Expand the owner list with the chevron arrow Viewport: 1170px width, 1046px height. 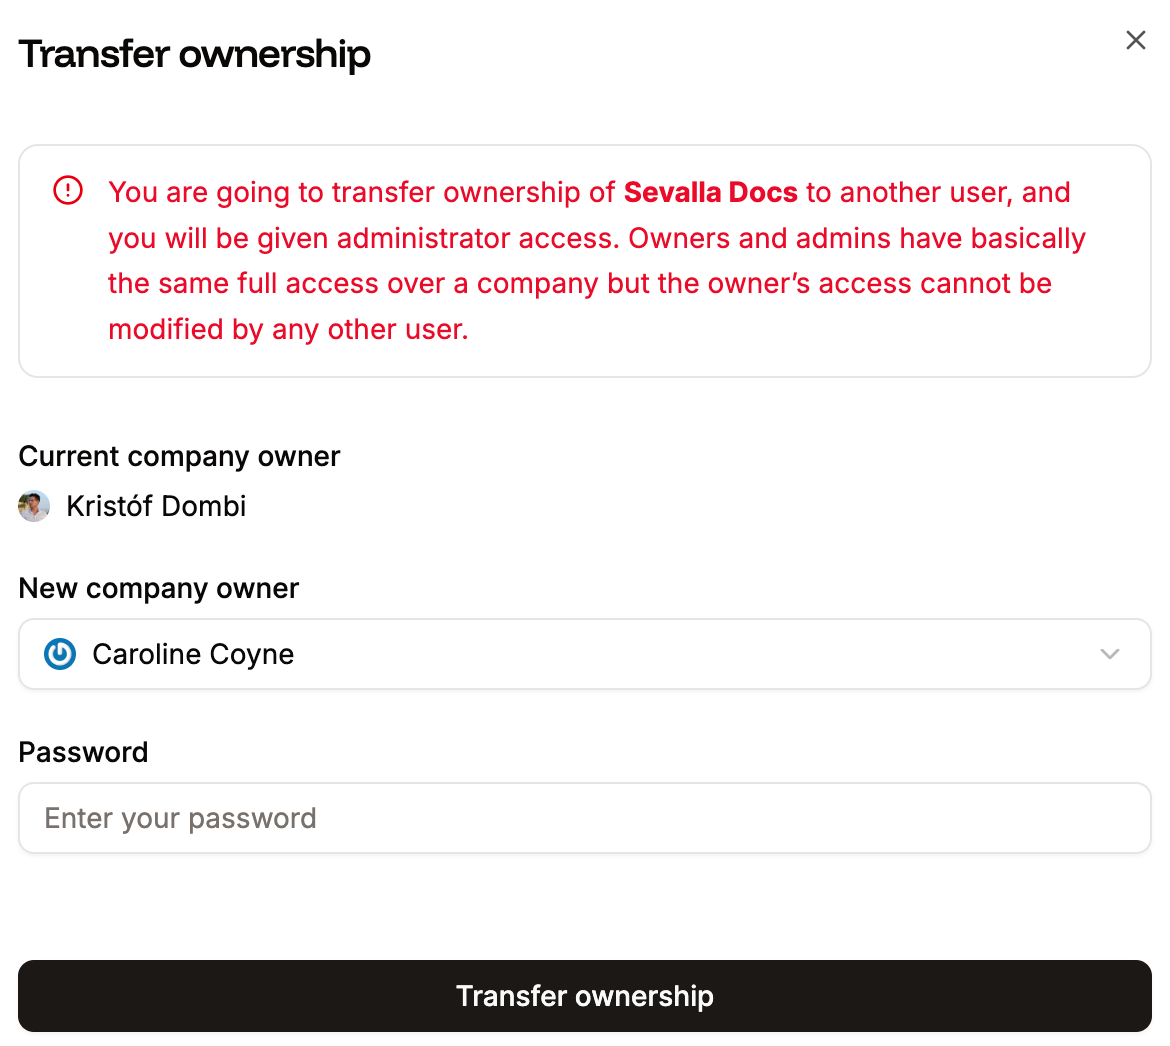coord(1109,654)
